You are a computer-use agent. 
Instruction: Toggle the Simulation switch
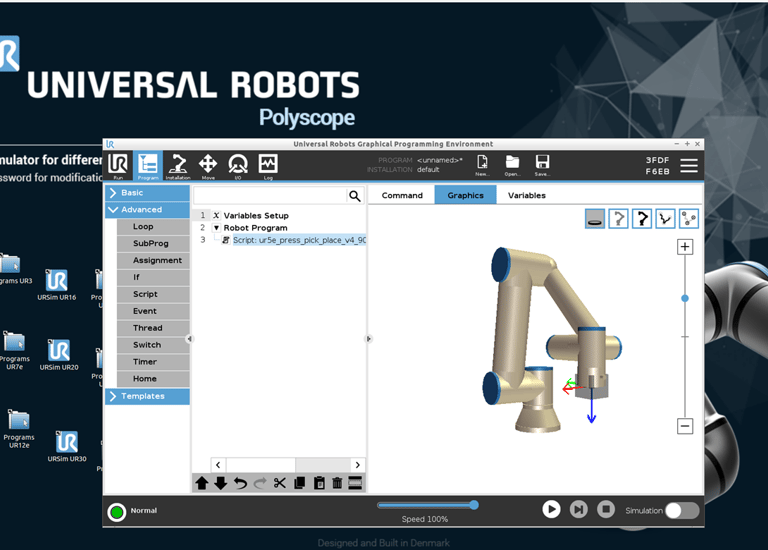(x=682, y=510)
